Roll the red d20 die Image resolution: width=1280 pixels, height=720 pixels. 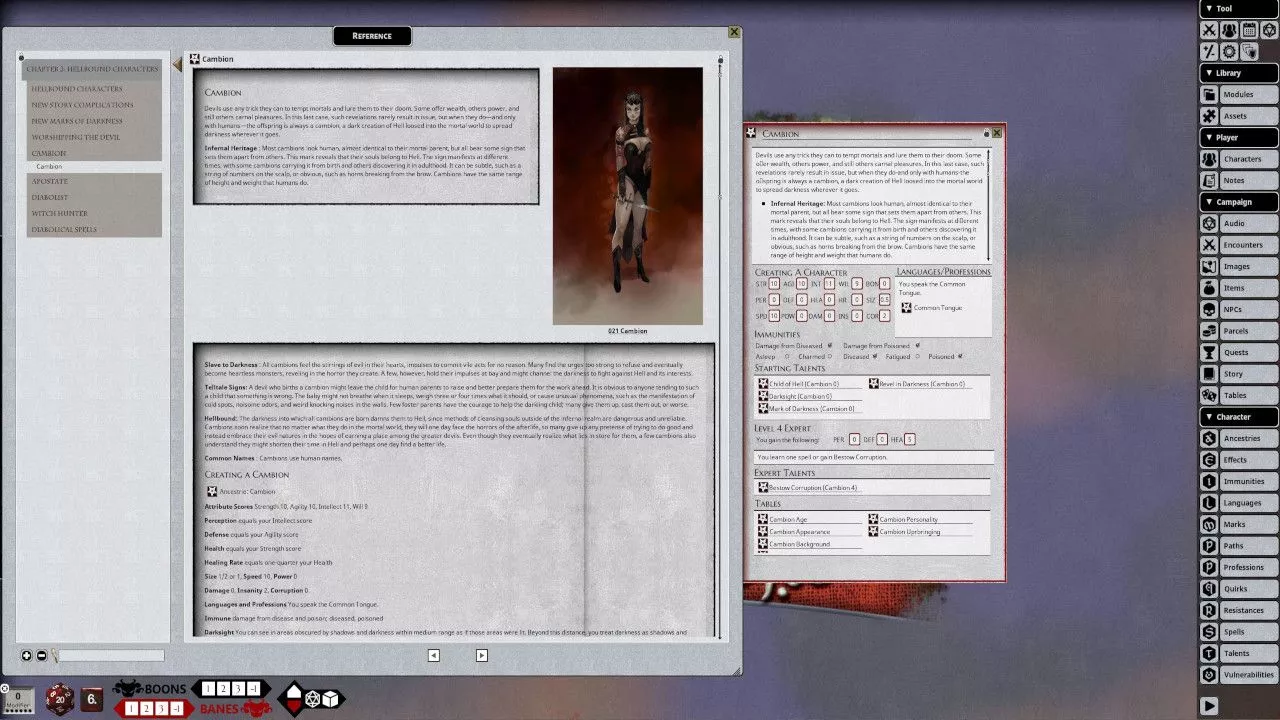pos(59,697)
